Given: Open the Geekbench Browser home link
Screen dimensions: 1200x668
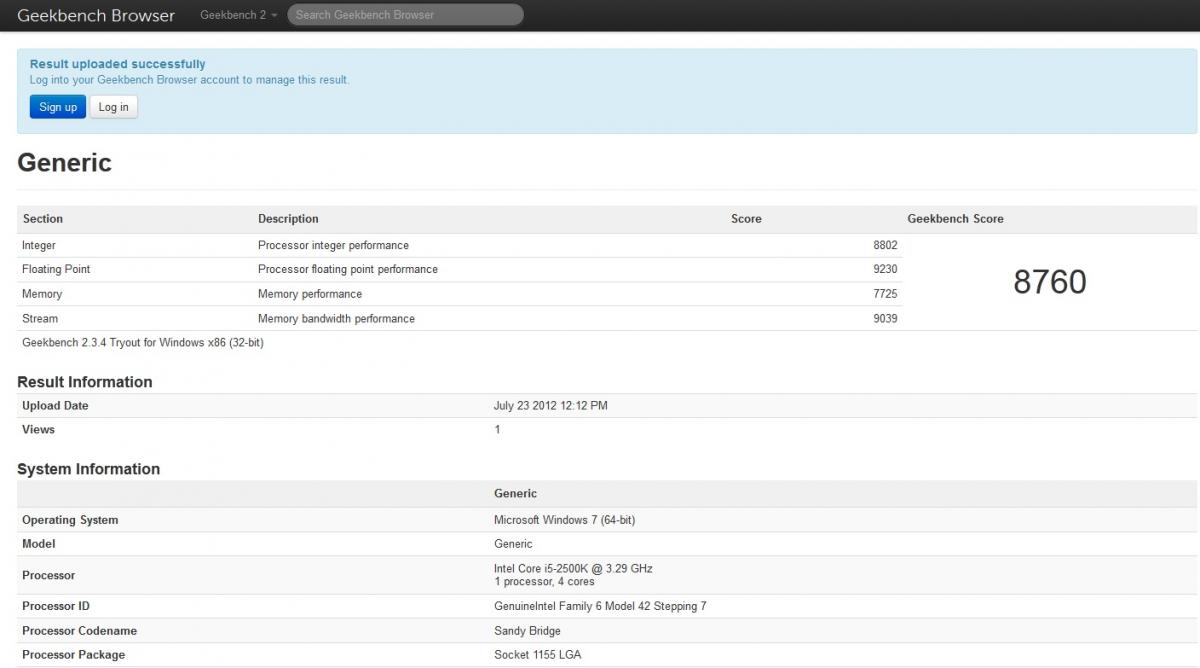Looking at the screenshot, I should coord(96,15).
